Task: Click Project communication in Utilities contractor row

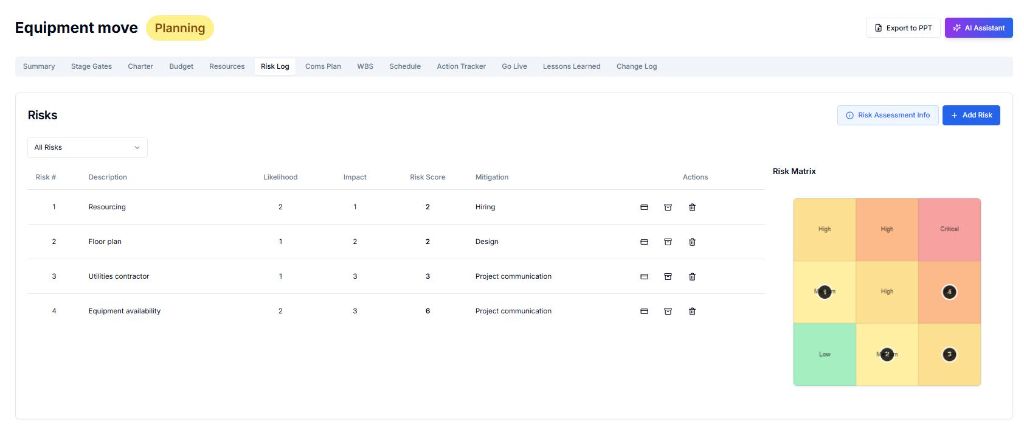Action: 513,276
